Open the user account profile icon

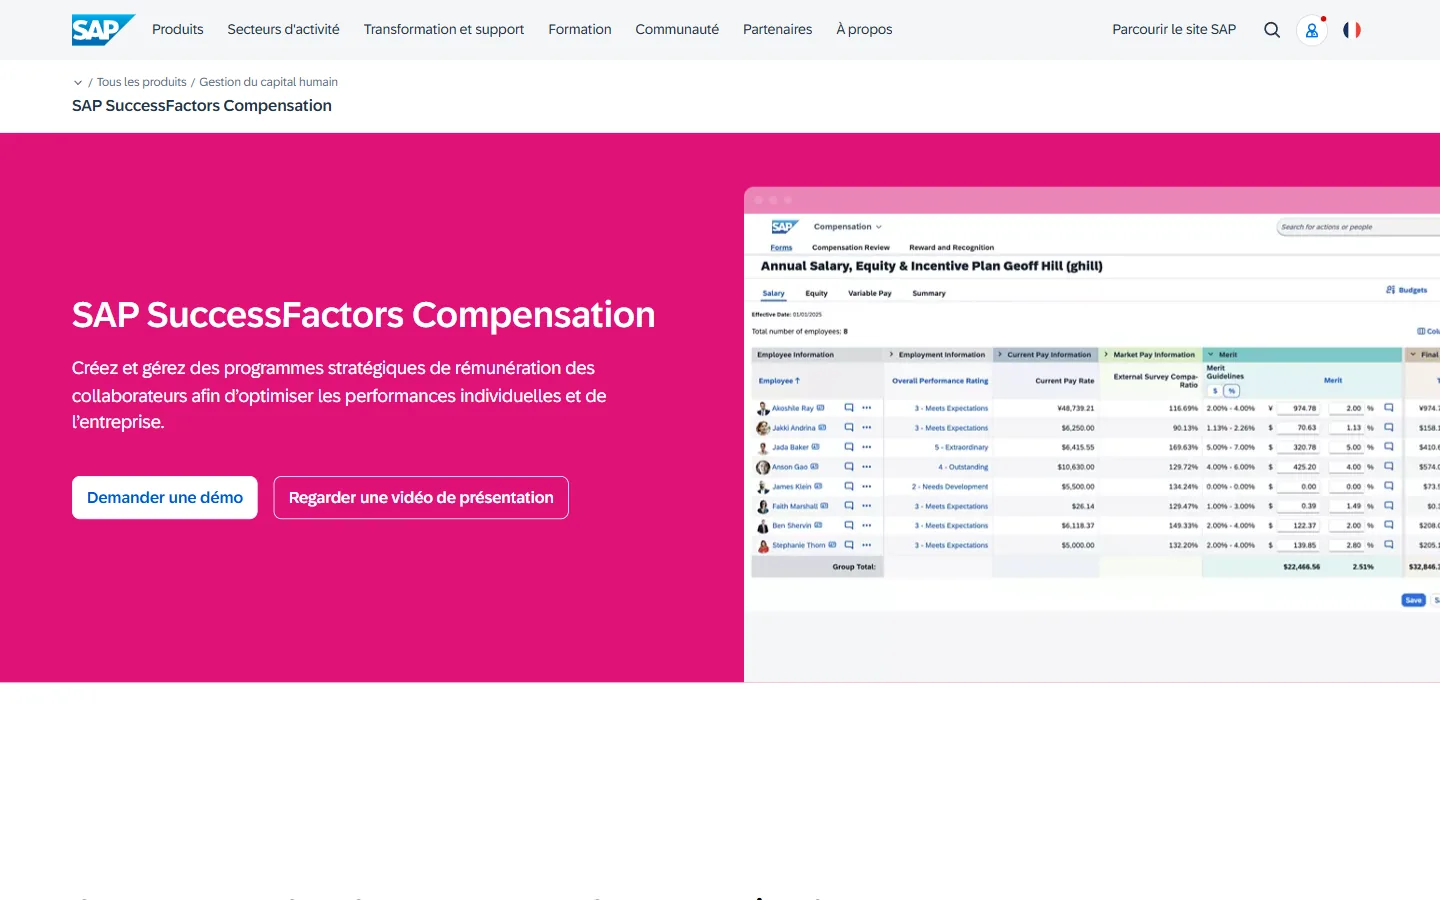[1312, 30]
